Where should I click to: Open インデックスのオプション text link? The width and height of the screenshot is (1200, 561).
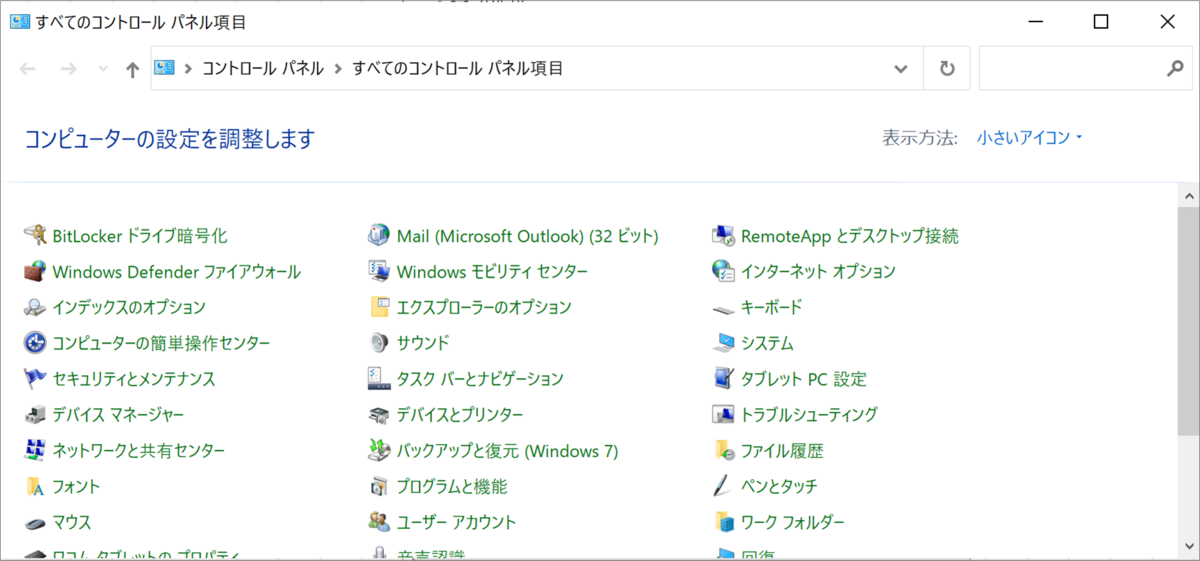tap(129, 307)
